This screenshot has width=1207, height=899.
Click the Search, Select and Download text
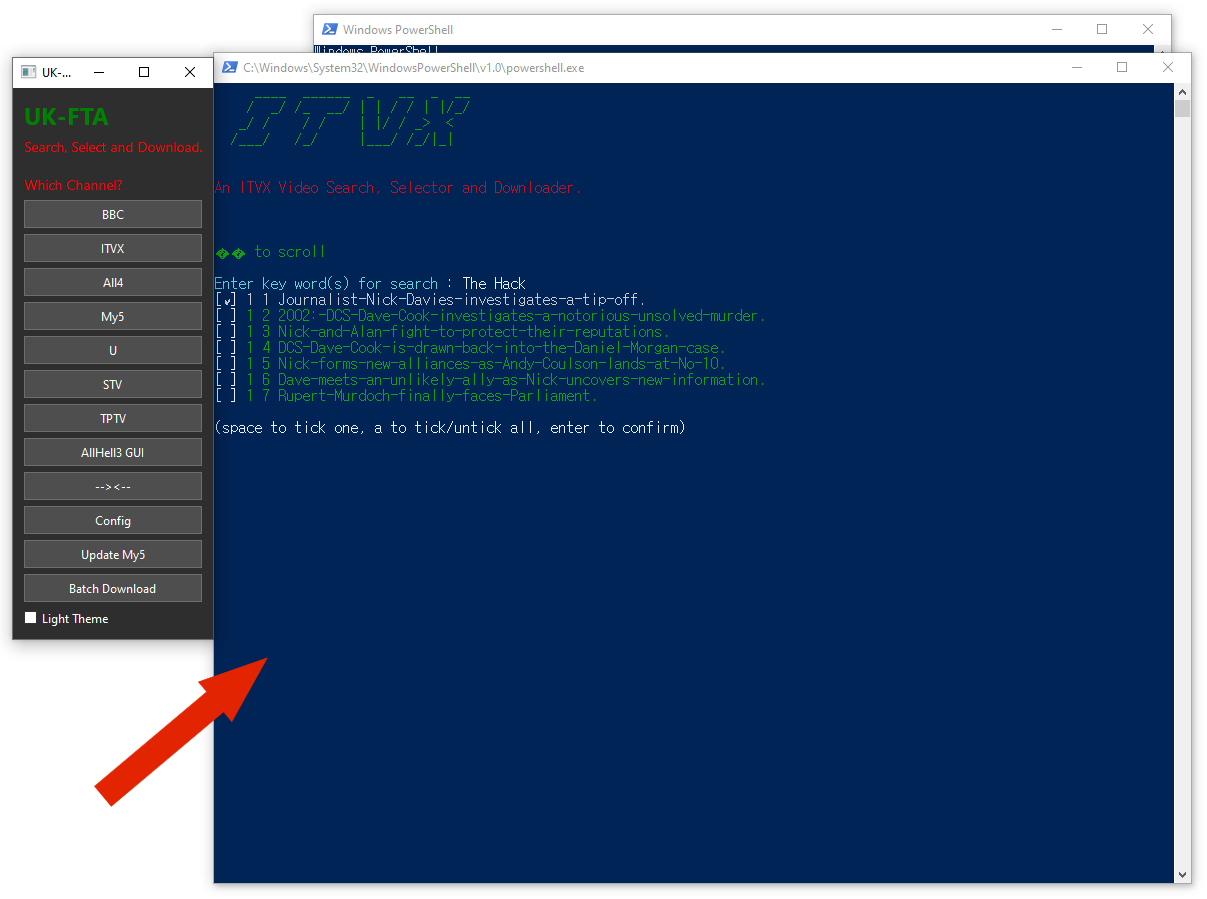click(x=113, y=147)
